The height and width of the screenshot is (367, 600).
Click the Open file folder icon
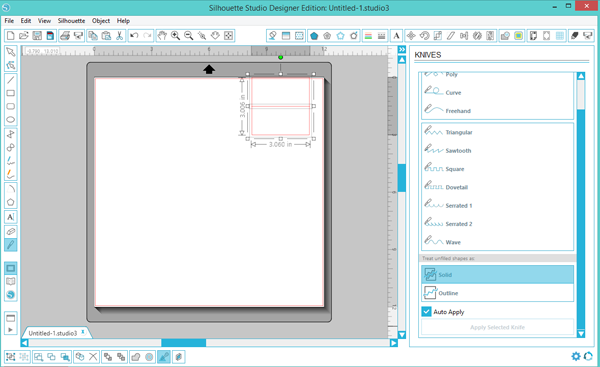point(24,36)
